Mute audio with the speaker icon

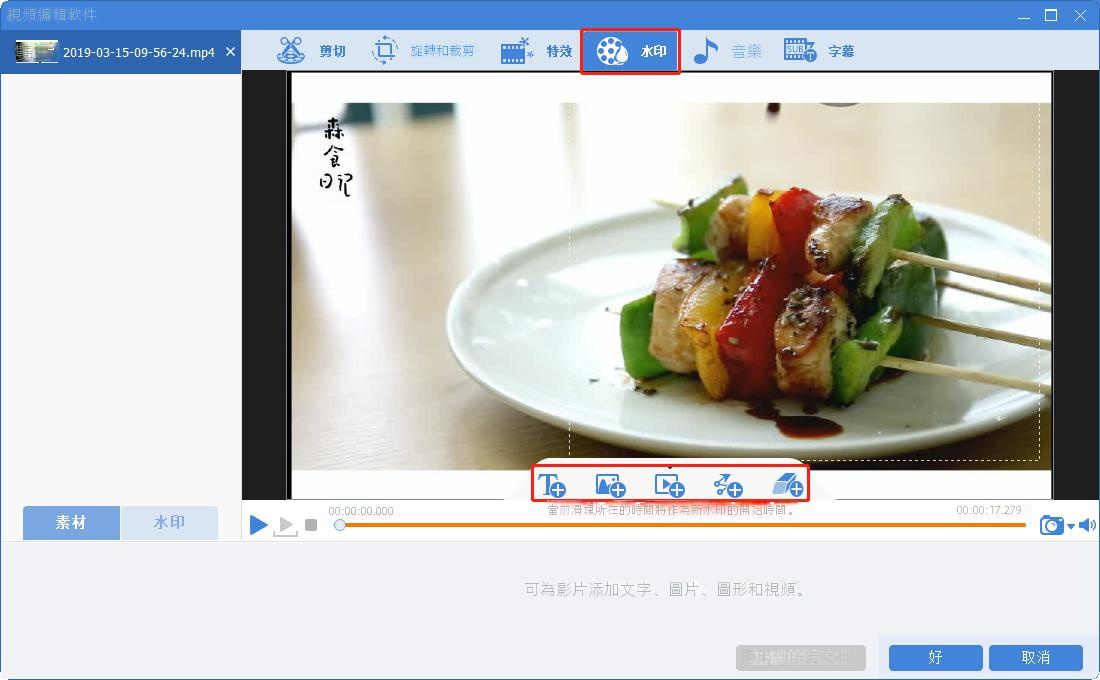pos(1087,525)
